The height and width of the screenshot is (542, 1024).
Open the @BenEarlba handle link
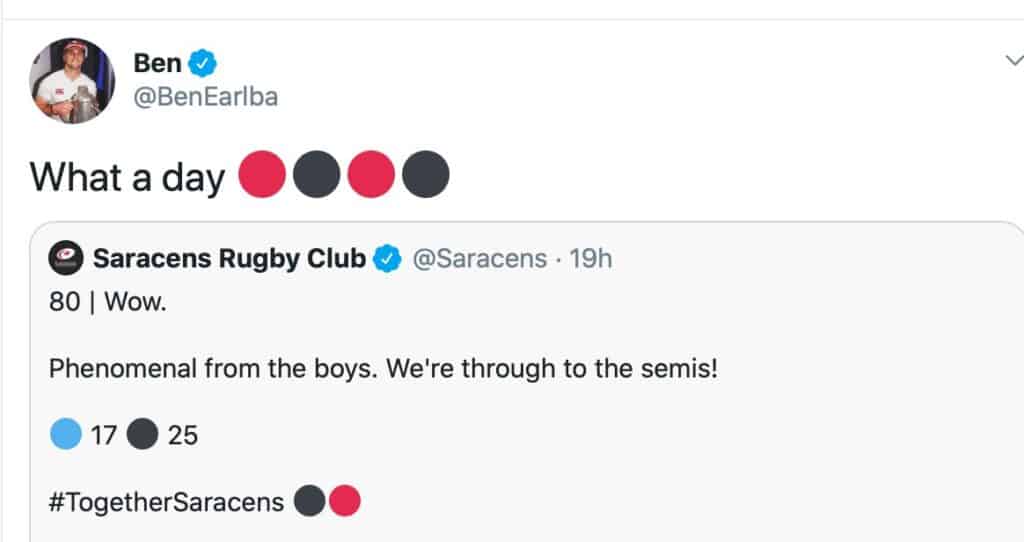pos(206,97)
